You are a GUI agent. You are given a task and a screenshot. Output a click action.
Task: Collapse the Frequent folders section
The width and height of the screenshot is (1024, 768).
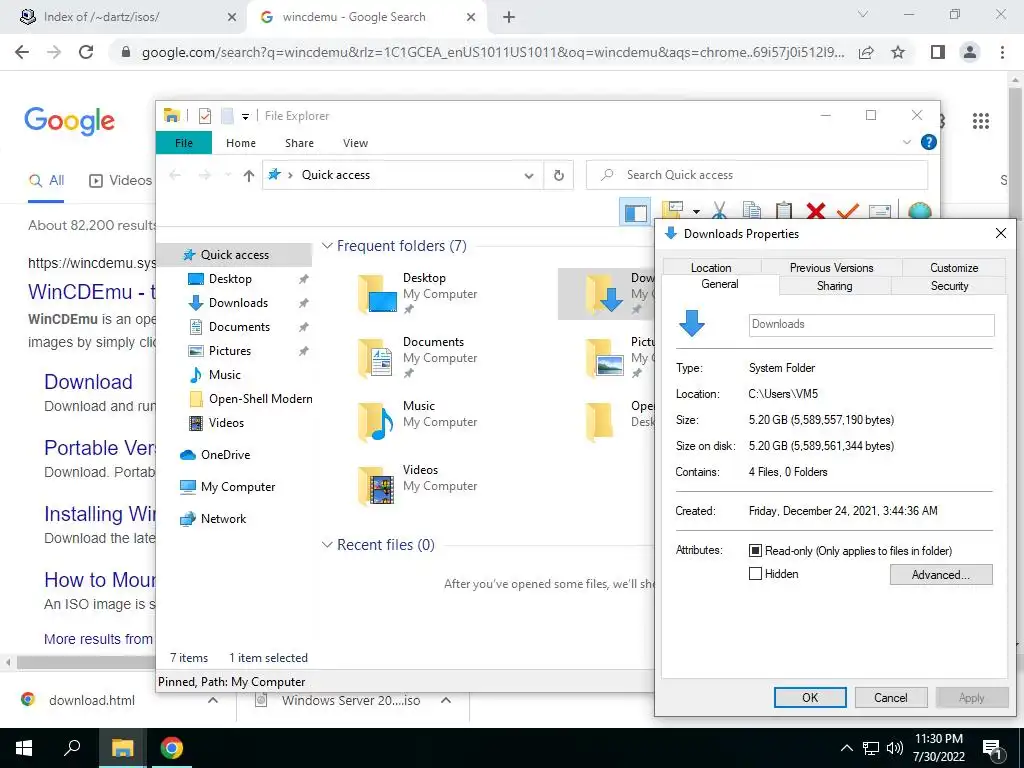coord(327,246)
